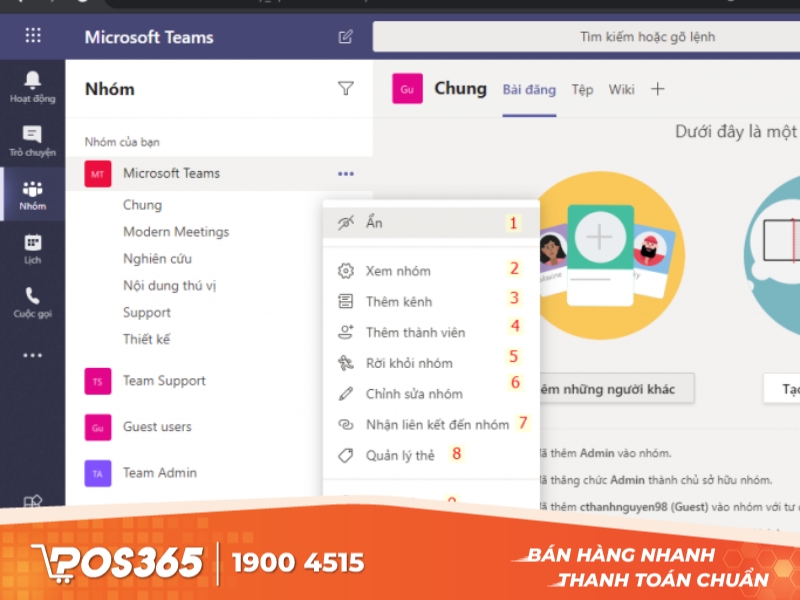800x600 pixels.
Task: Click the Tìm kiếm hoặc gõ lệnh search bar
Action: (585, 36)
